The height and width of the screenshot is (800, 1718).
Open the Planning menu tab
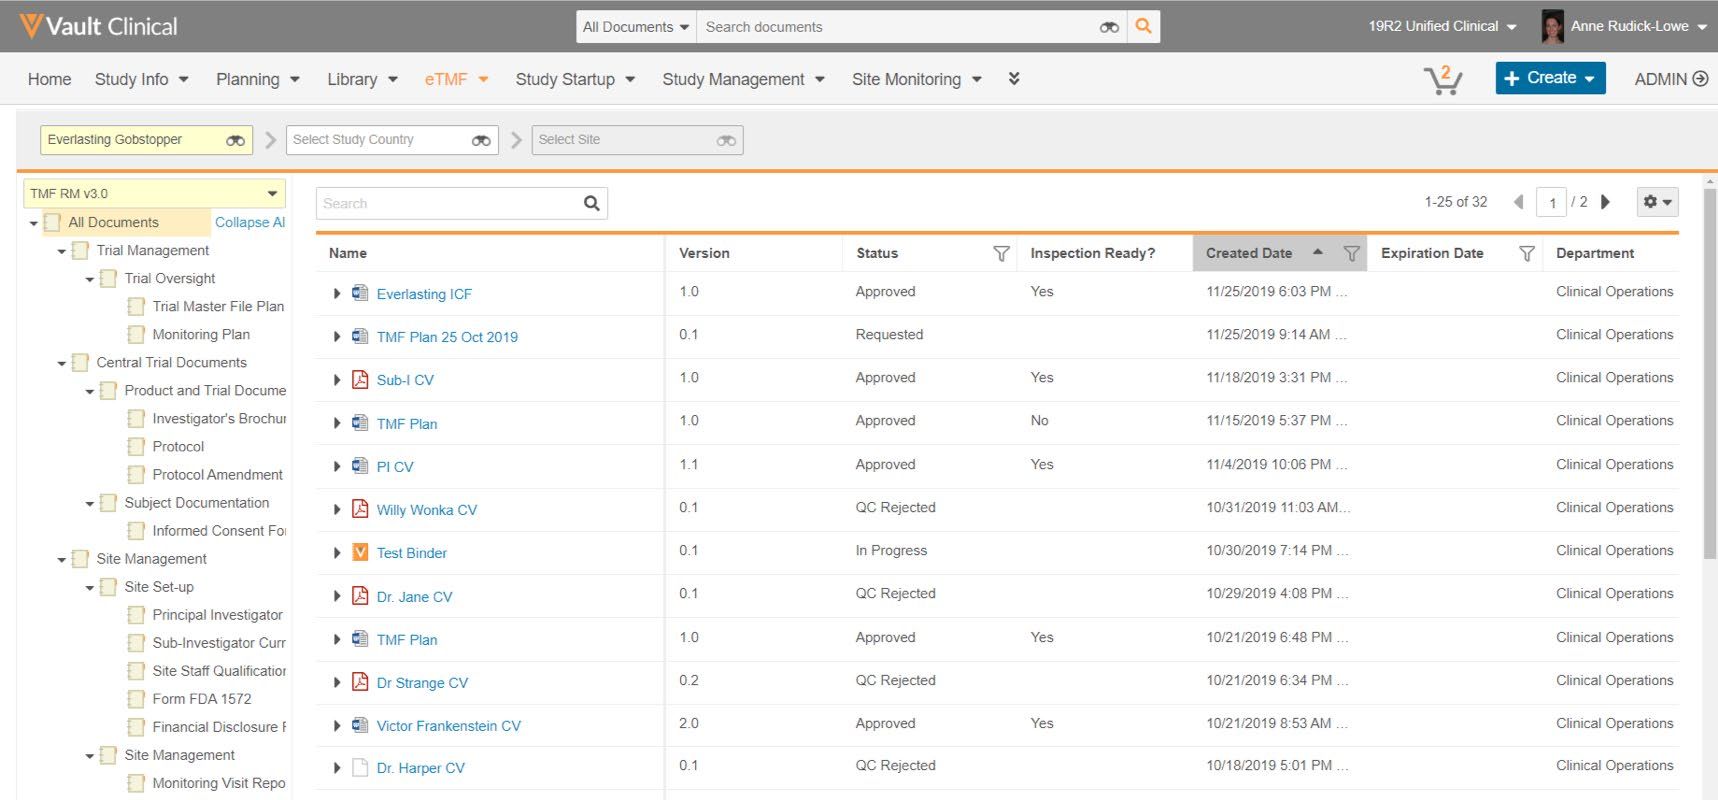coord(258,79)
